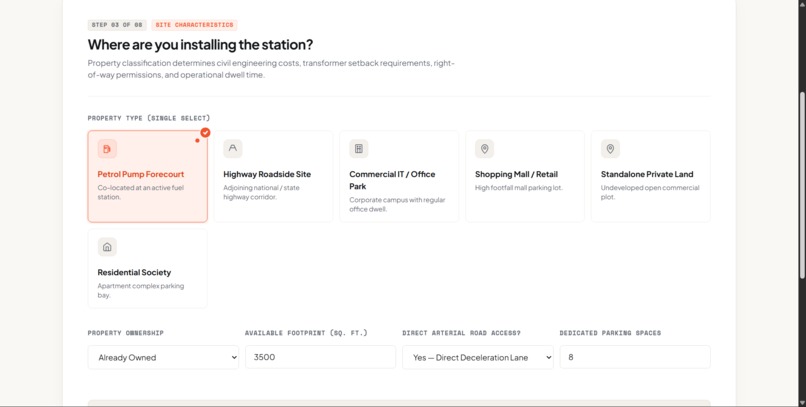Viewport: 806px width, 407px height.
Task: Click the 'Available Footprint (Sq. Ft.)' label
Action: tap(306, 333)
